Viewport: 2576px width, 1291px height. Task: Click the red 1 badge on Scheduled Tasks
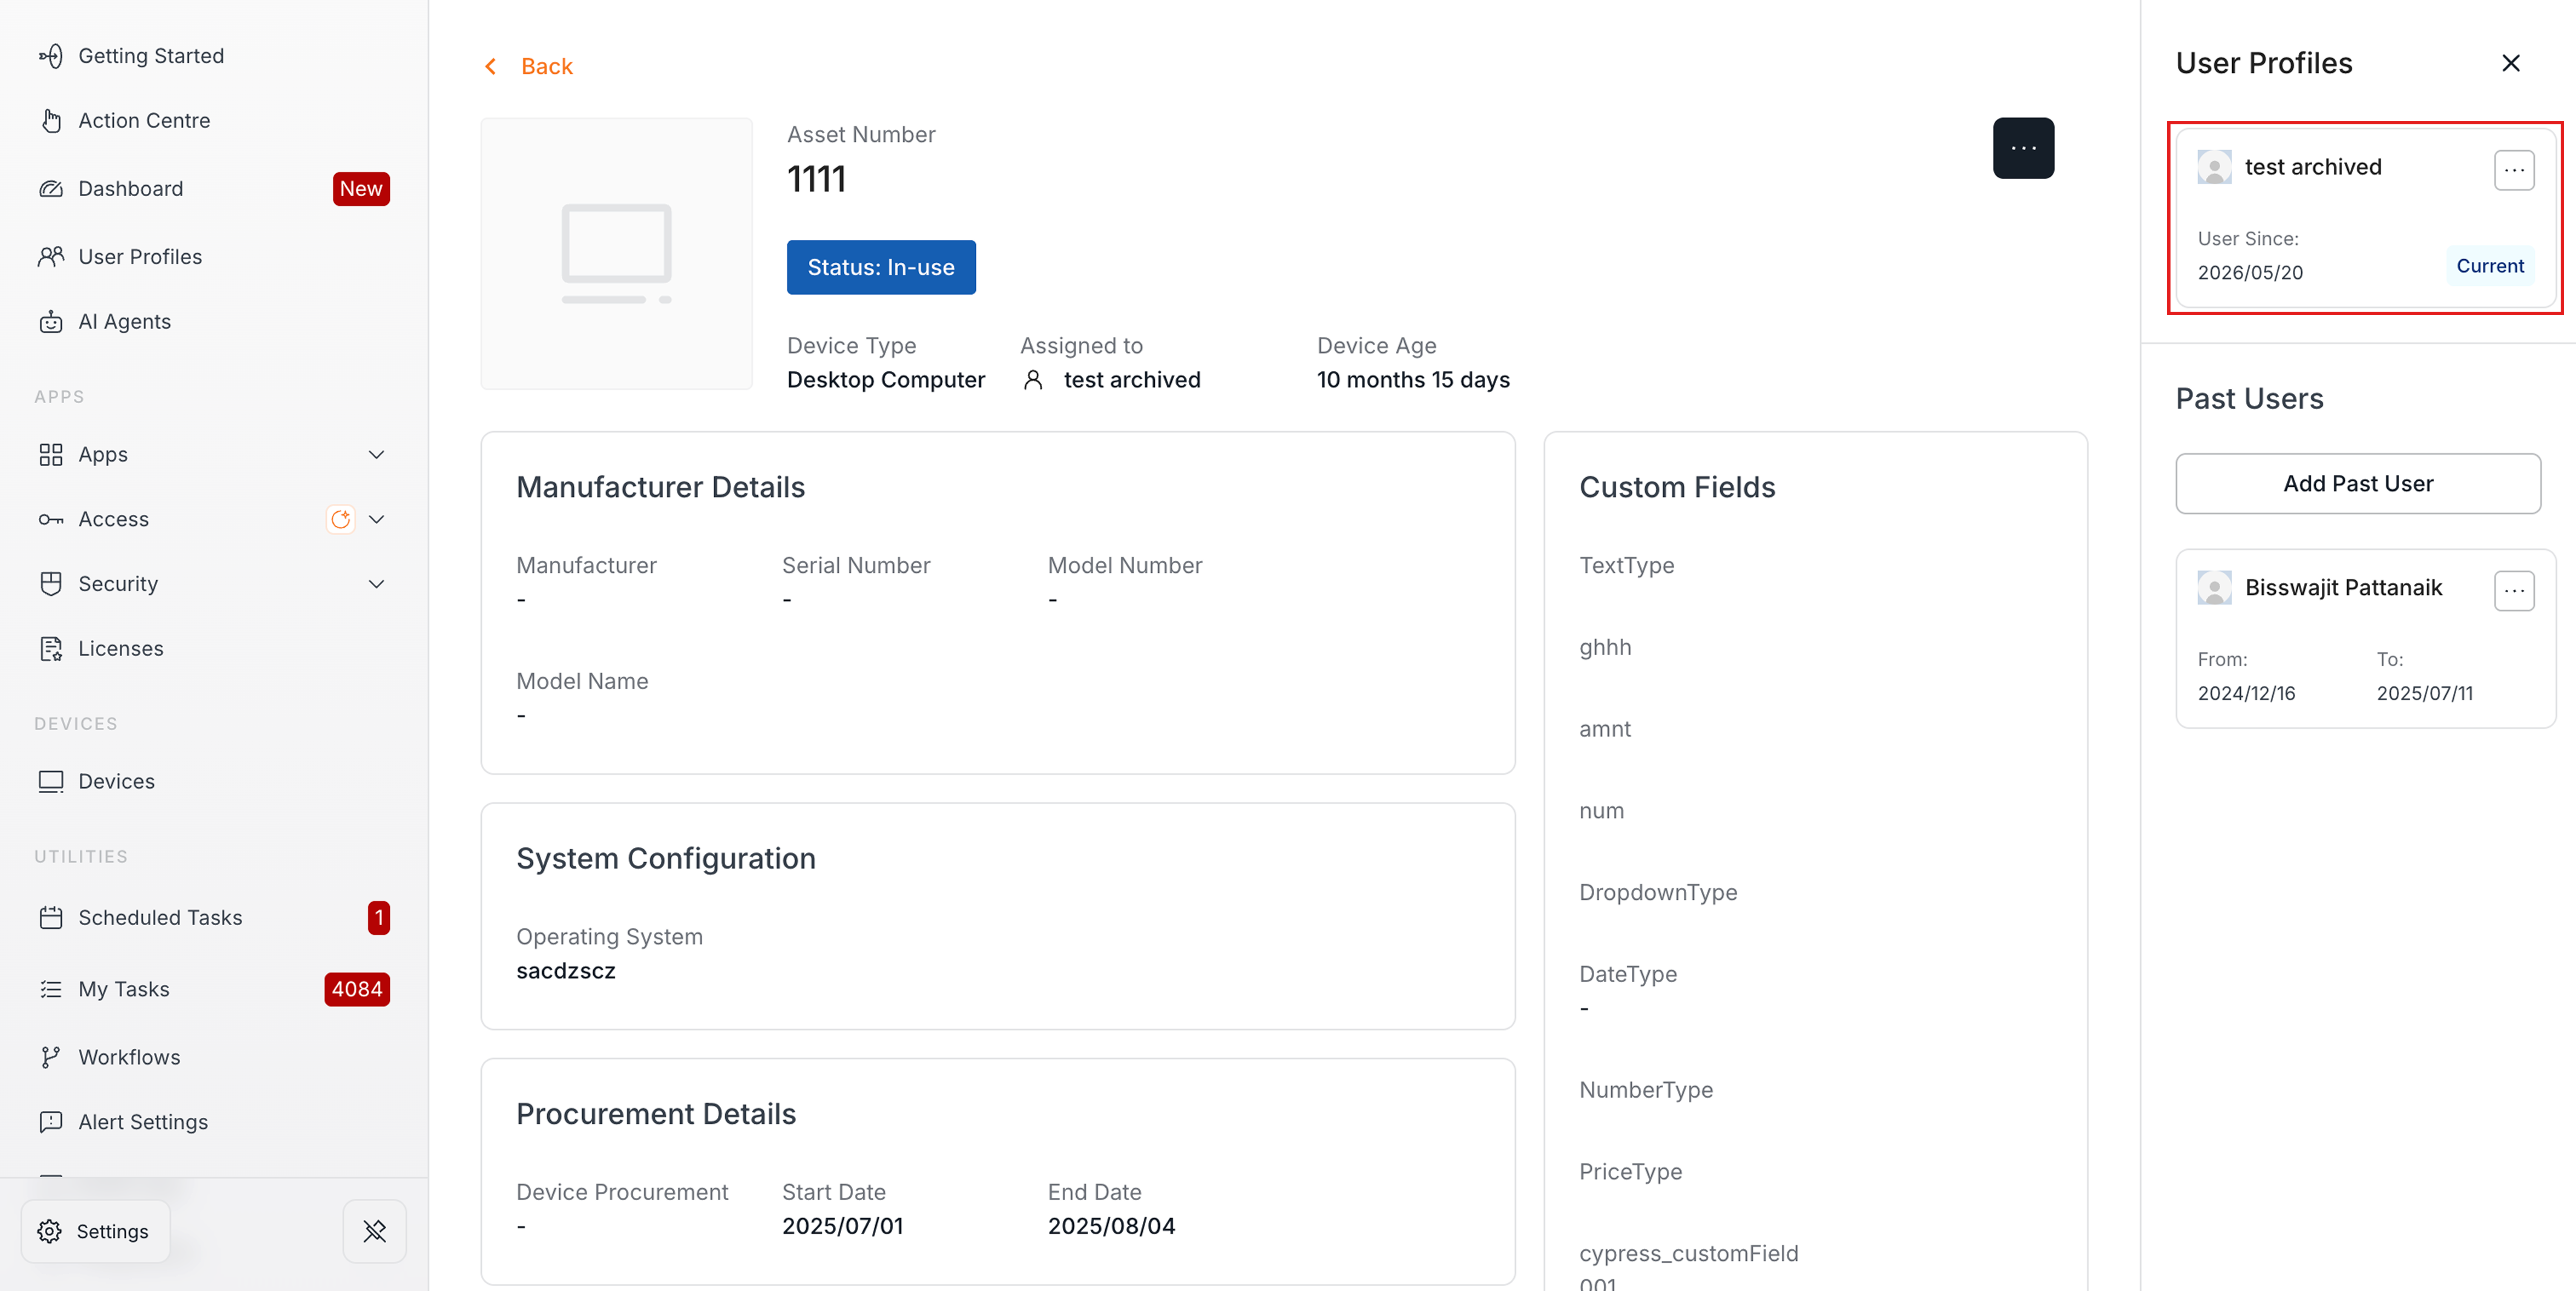point(379,918)
